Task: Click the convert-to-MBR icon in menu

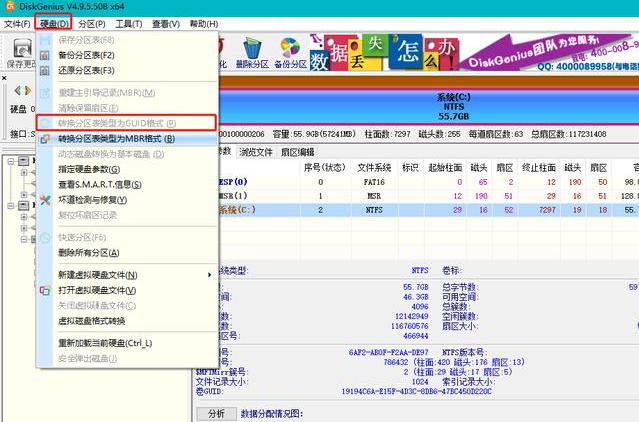Action: (45, 139)
